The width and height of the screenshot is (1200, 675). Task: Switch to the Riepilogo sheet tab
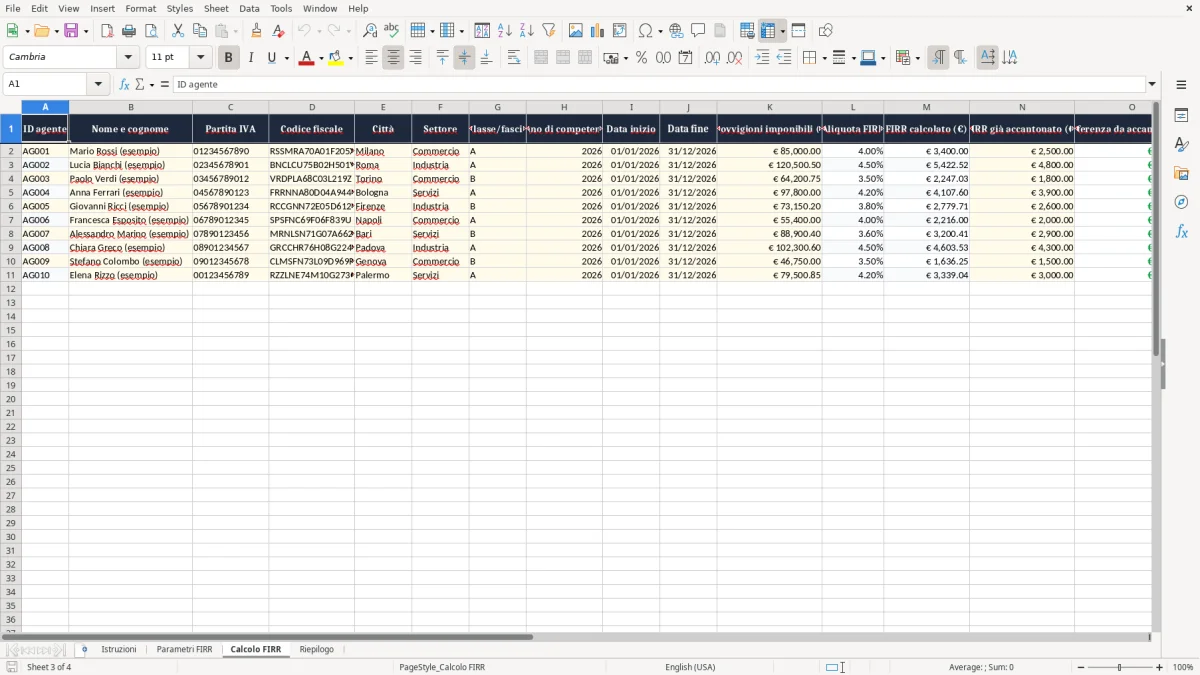coord(316,649)
